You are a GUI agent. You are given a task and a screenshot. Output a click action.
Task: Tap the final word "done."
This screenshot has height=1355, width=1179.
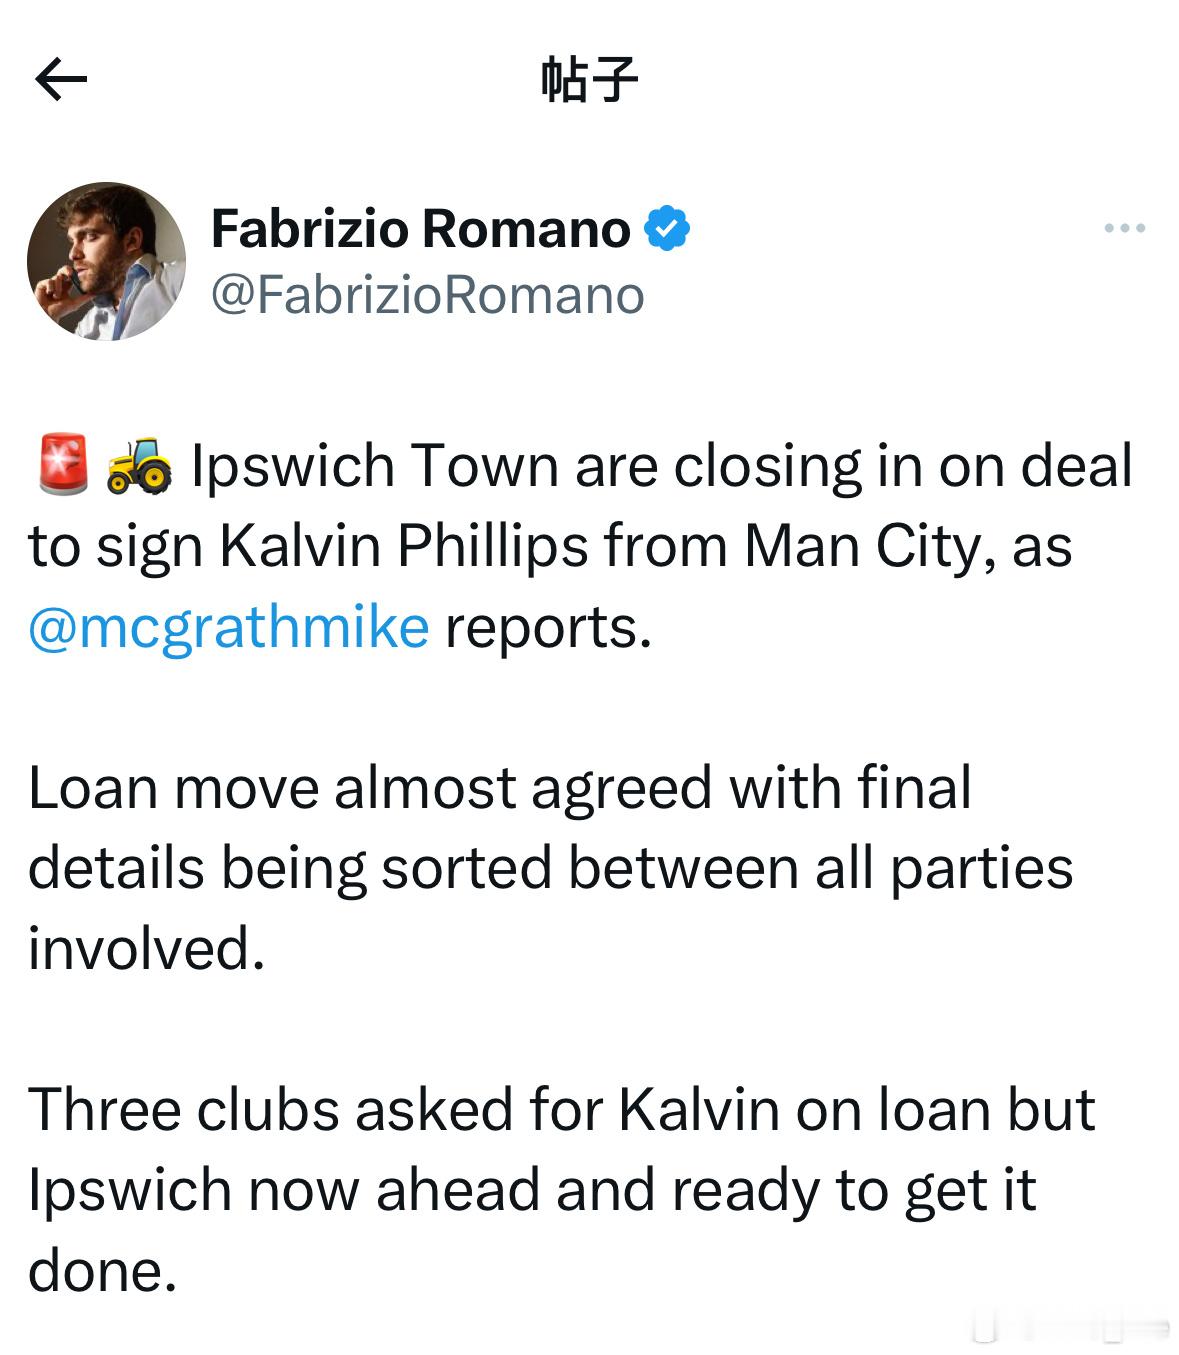103,1271
